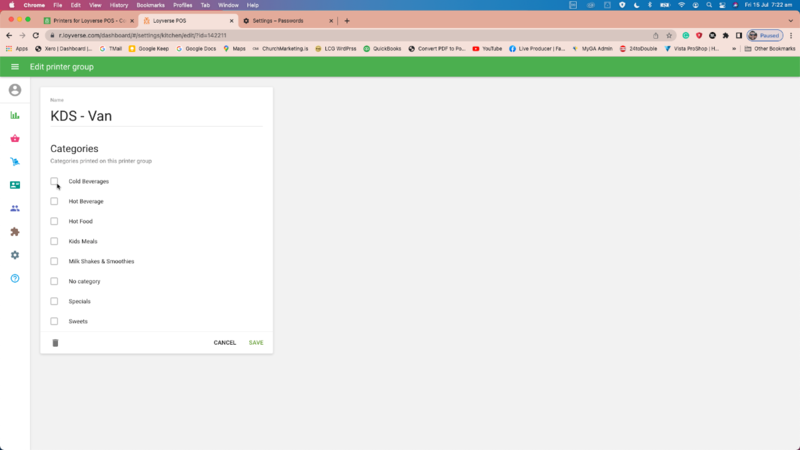
Task: Open Inventory management icon in sidebar
Action: (15, 162)
